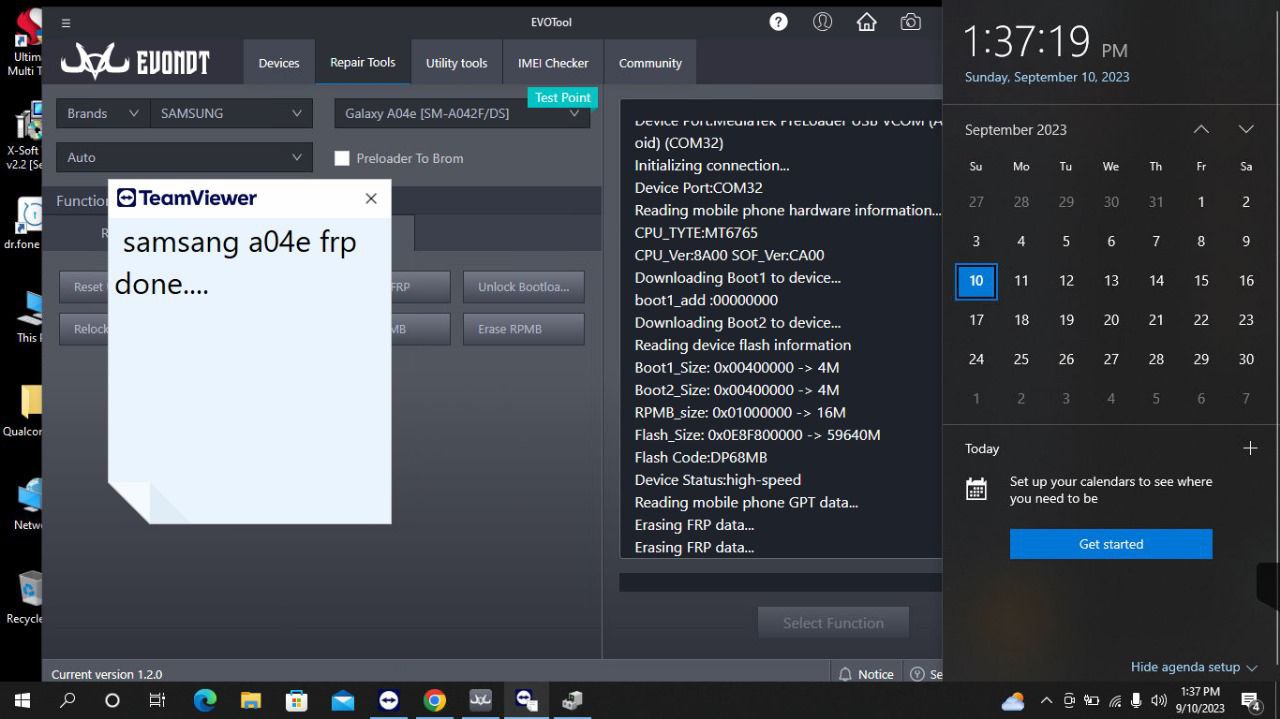
Task: Open the user account icon in EVOTool
Action: (x=823, y=22)
